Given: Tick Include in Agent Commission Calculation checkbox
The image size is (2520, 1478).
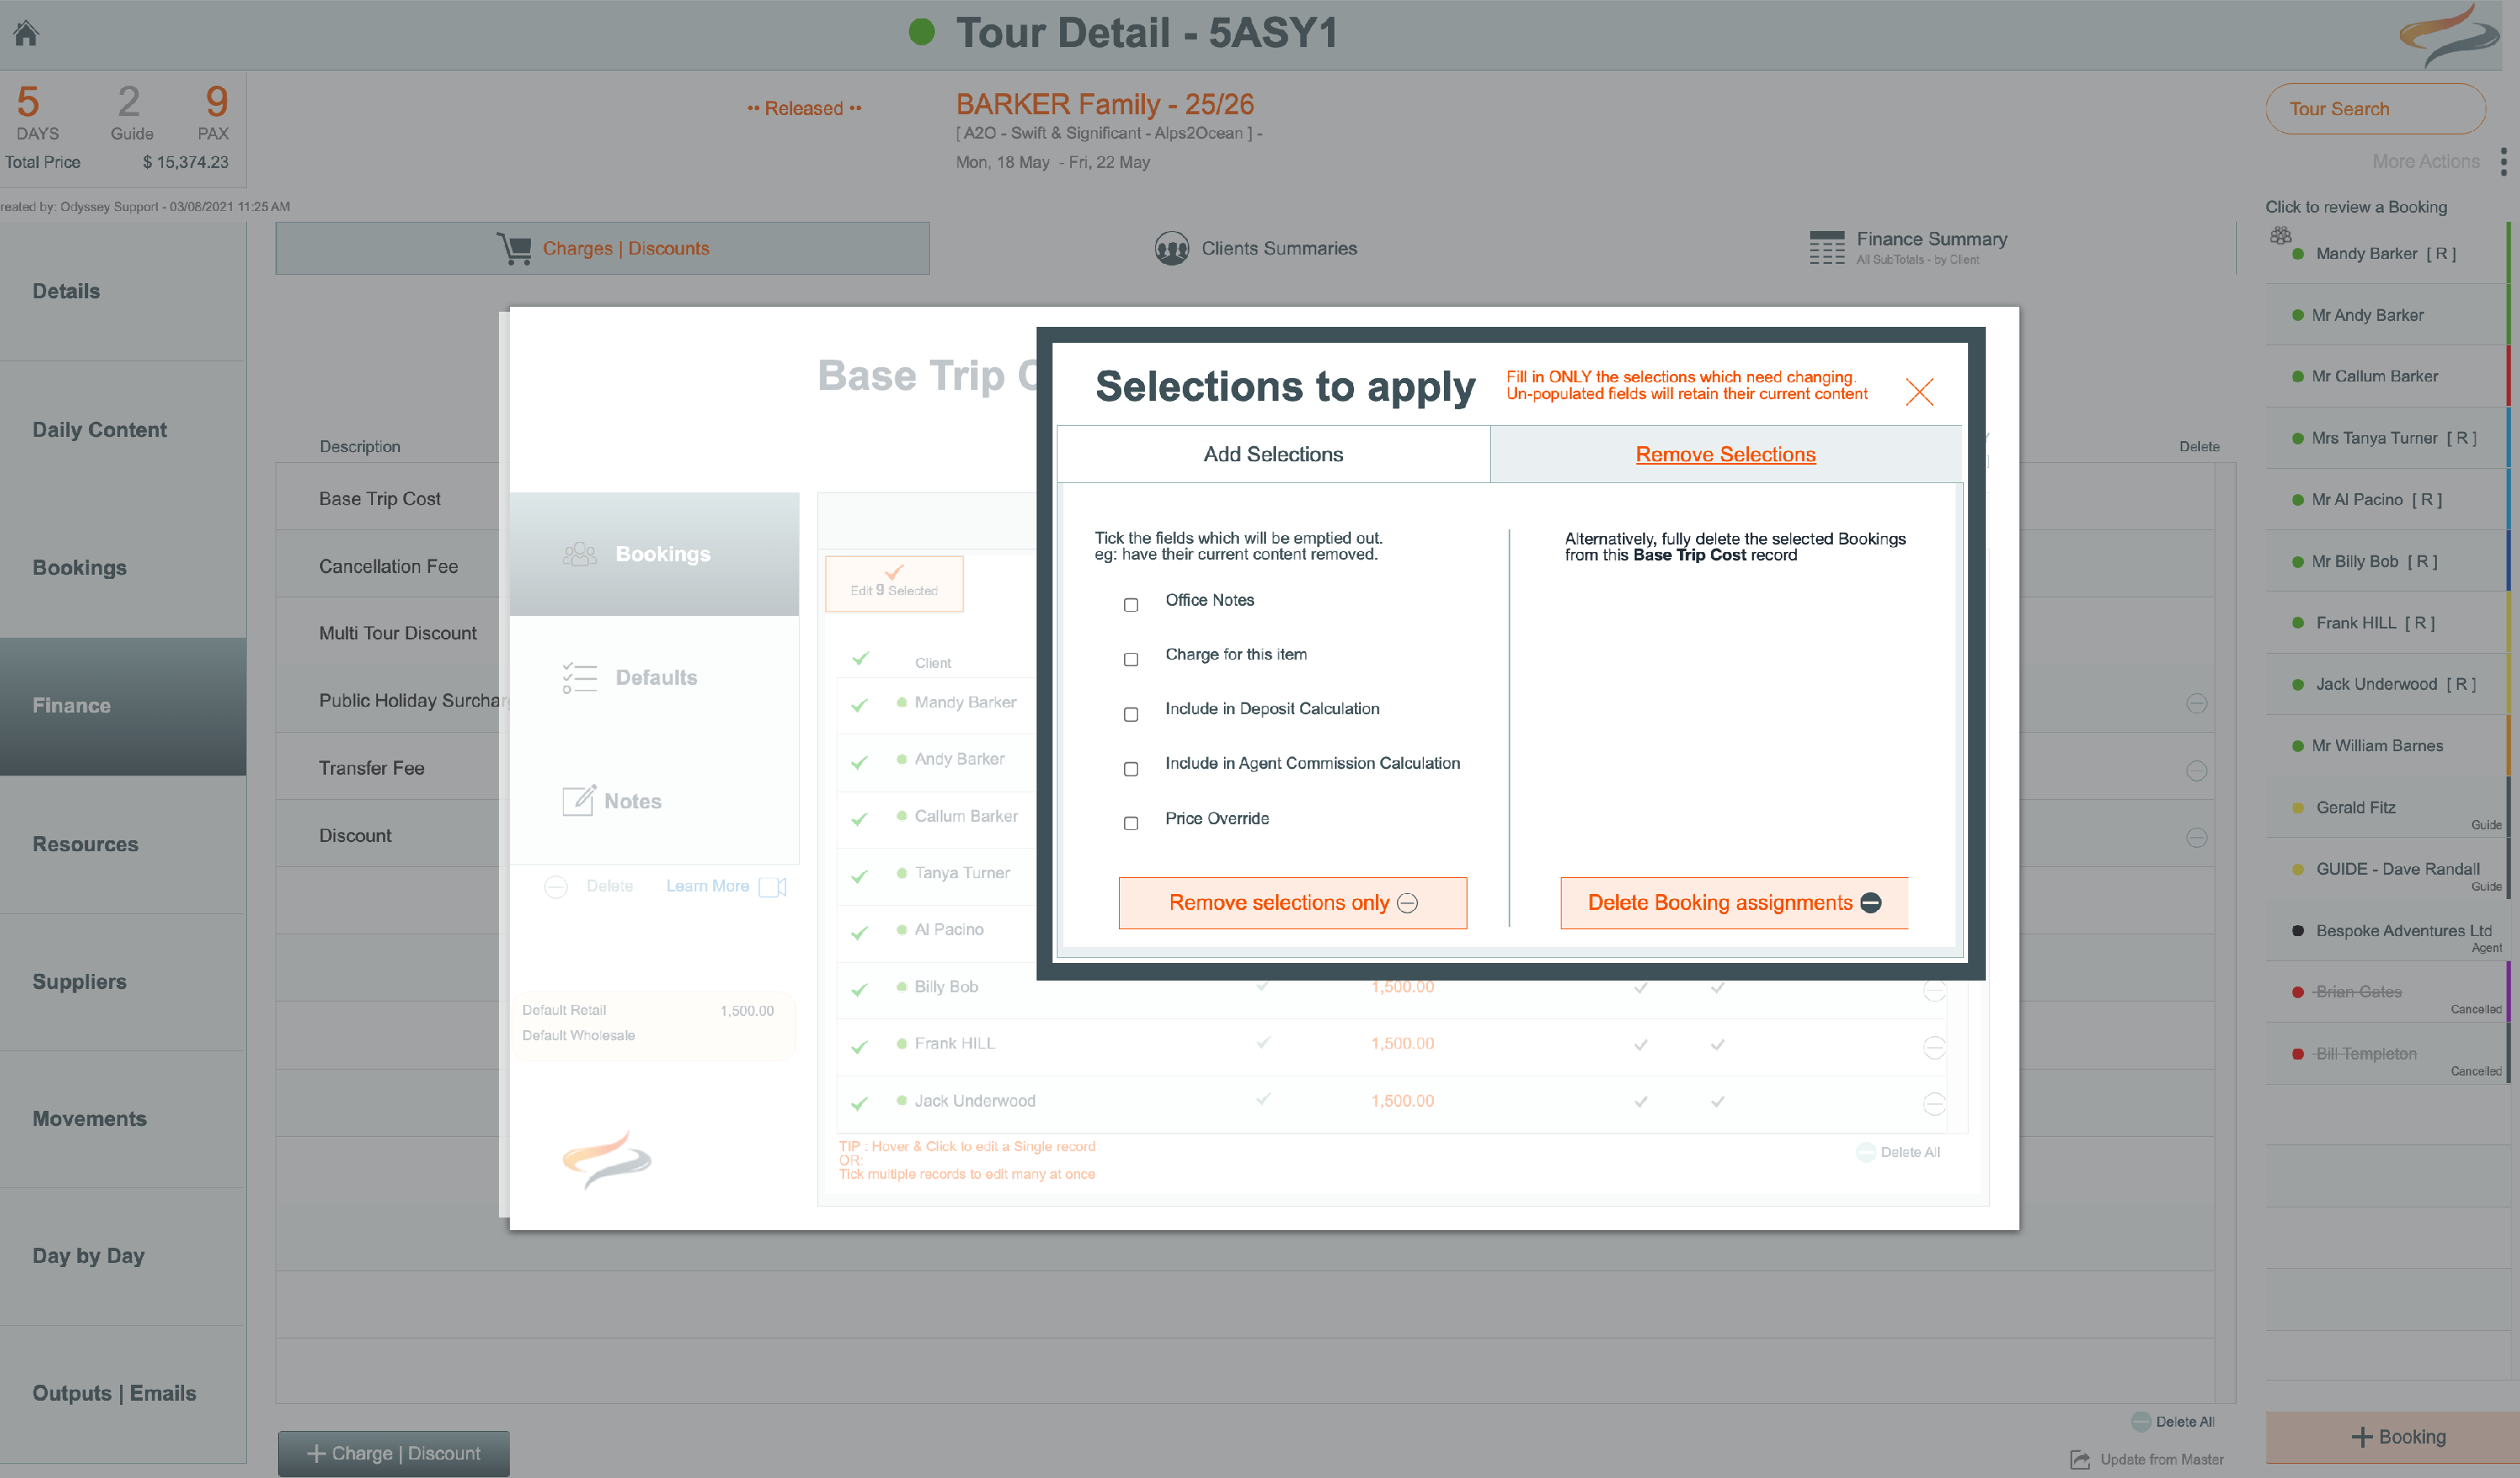Looking at the screenshot, I should click(x=1131, y=769).
